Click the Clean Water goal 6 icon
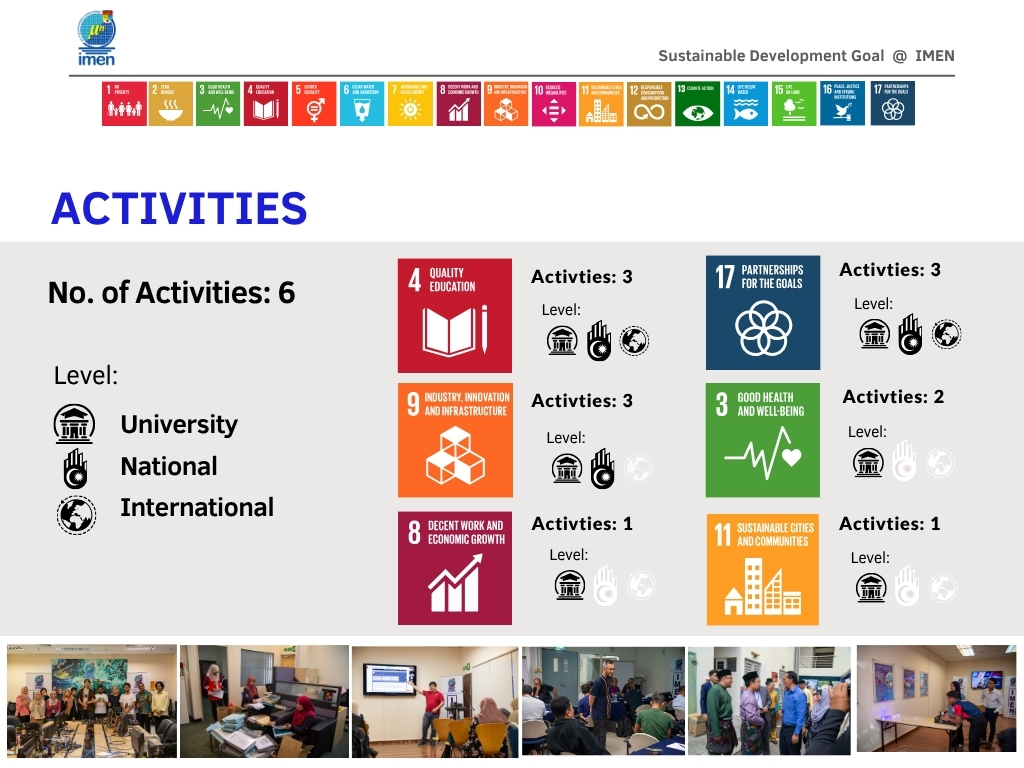This screenshot has height=768, width=1024. 361,104
